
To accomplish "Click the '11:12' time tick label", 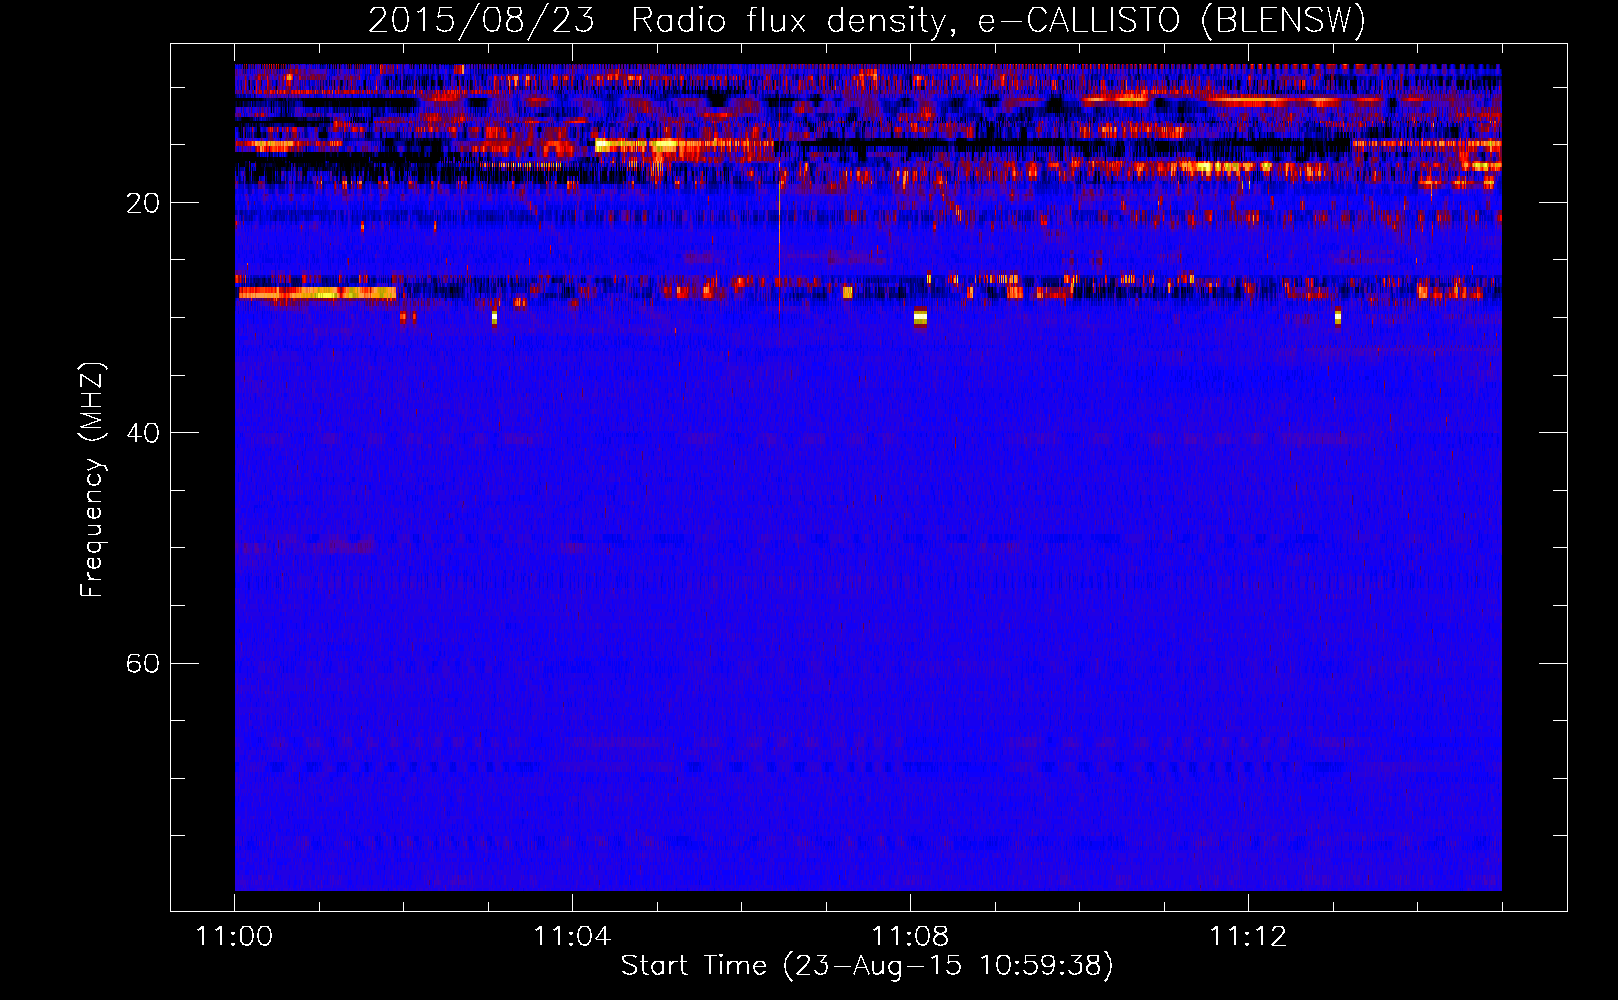I will point(1248,936).
